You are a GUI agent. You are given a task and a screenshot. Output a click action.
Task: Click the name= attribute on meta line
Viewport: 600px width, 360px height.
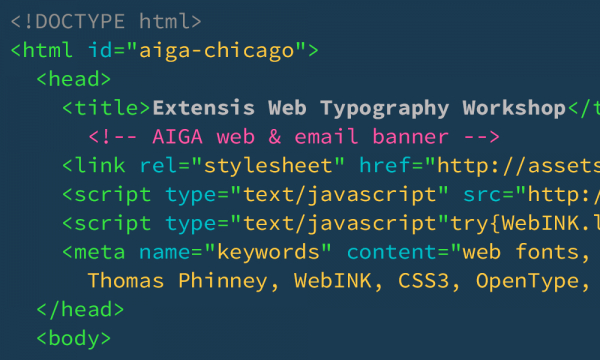click(x=171, y=252)
